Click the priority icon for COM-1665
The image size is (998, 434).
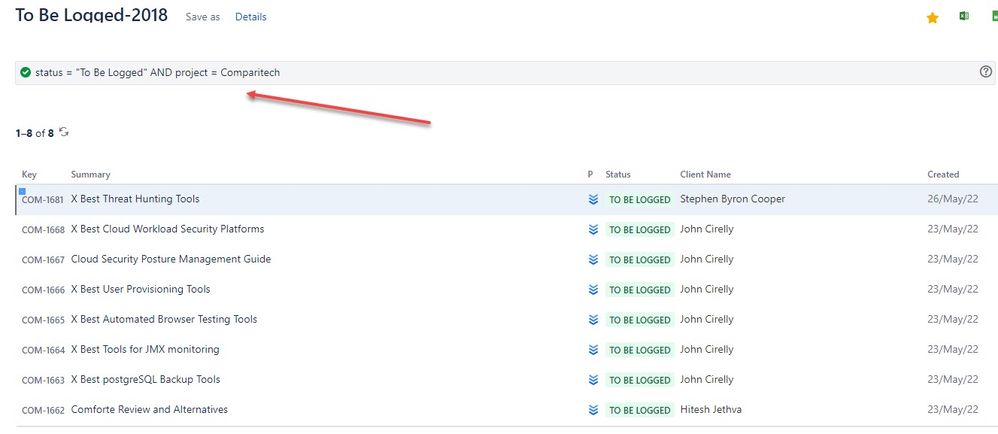[593, 319]
